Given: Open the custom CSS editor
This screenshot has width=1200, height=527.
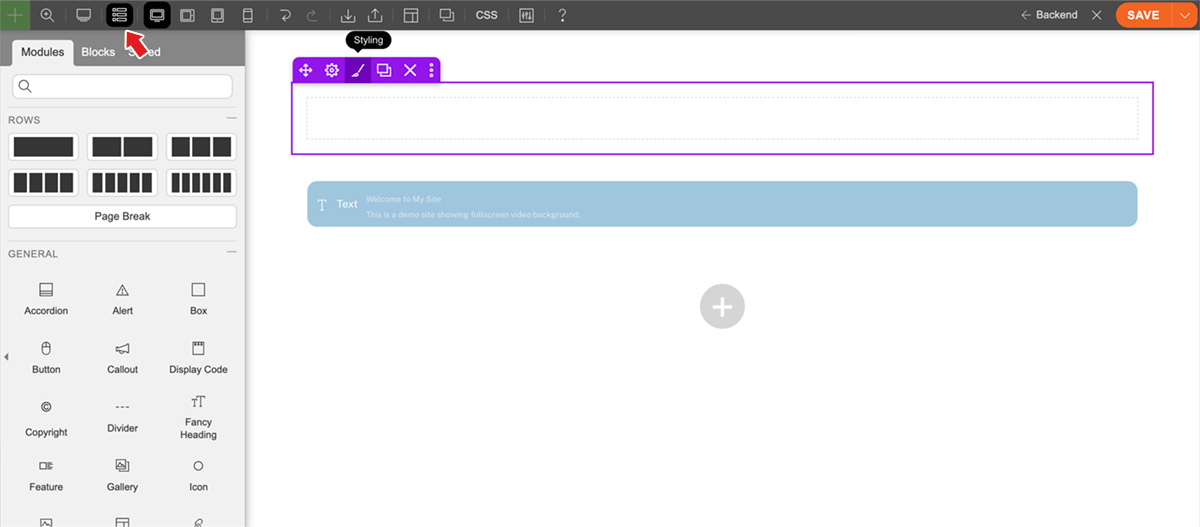Looking at the screenshot, I should click(x=486, y=15).
